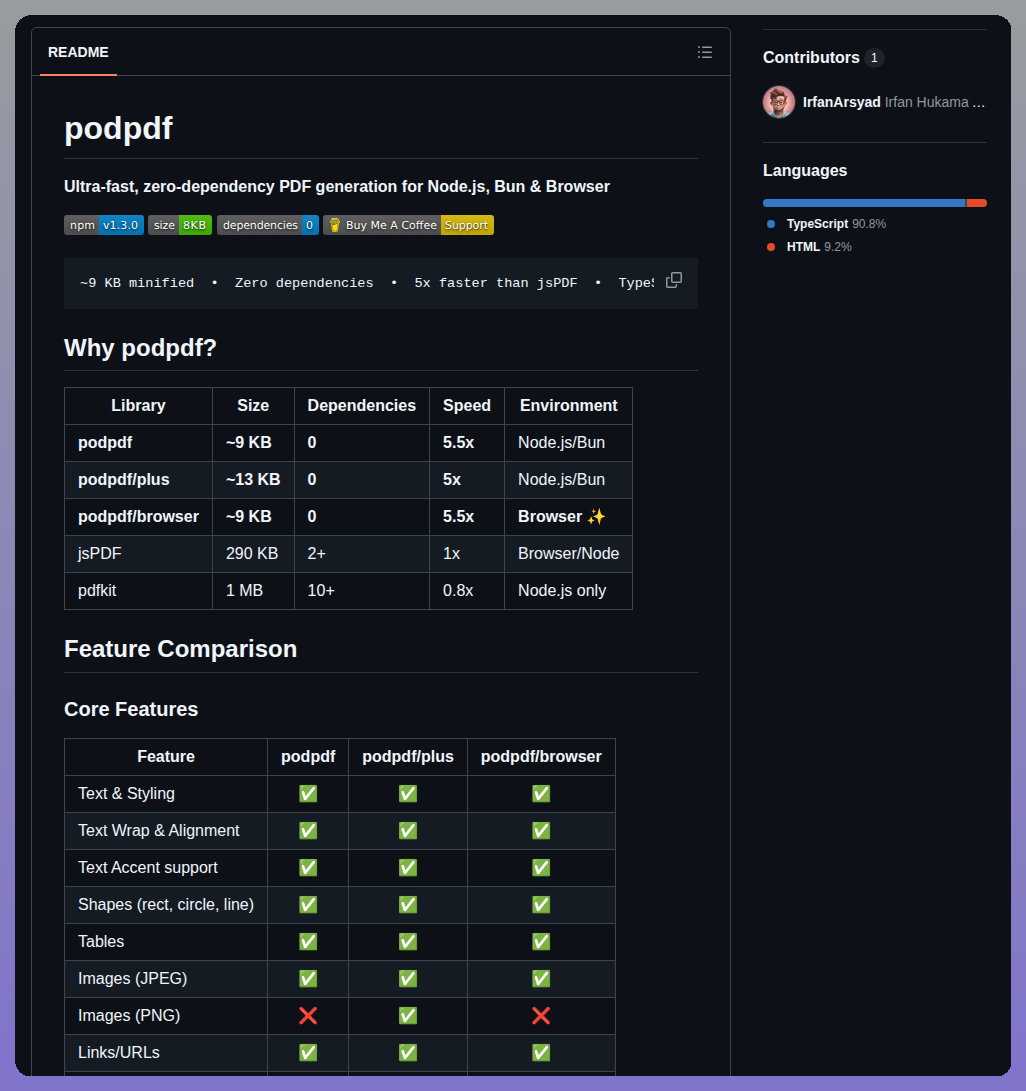Screen dimensions: 1026x1091
Task: Click the podpdf title heading
Action: (x=118, y=128)
